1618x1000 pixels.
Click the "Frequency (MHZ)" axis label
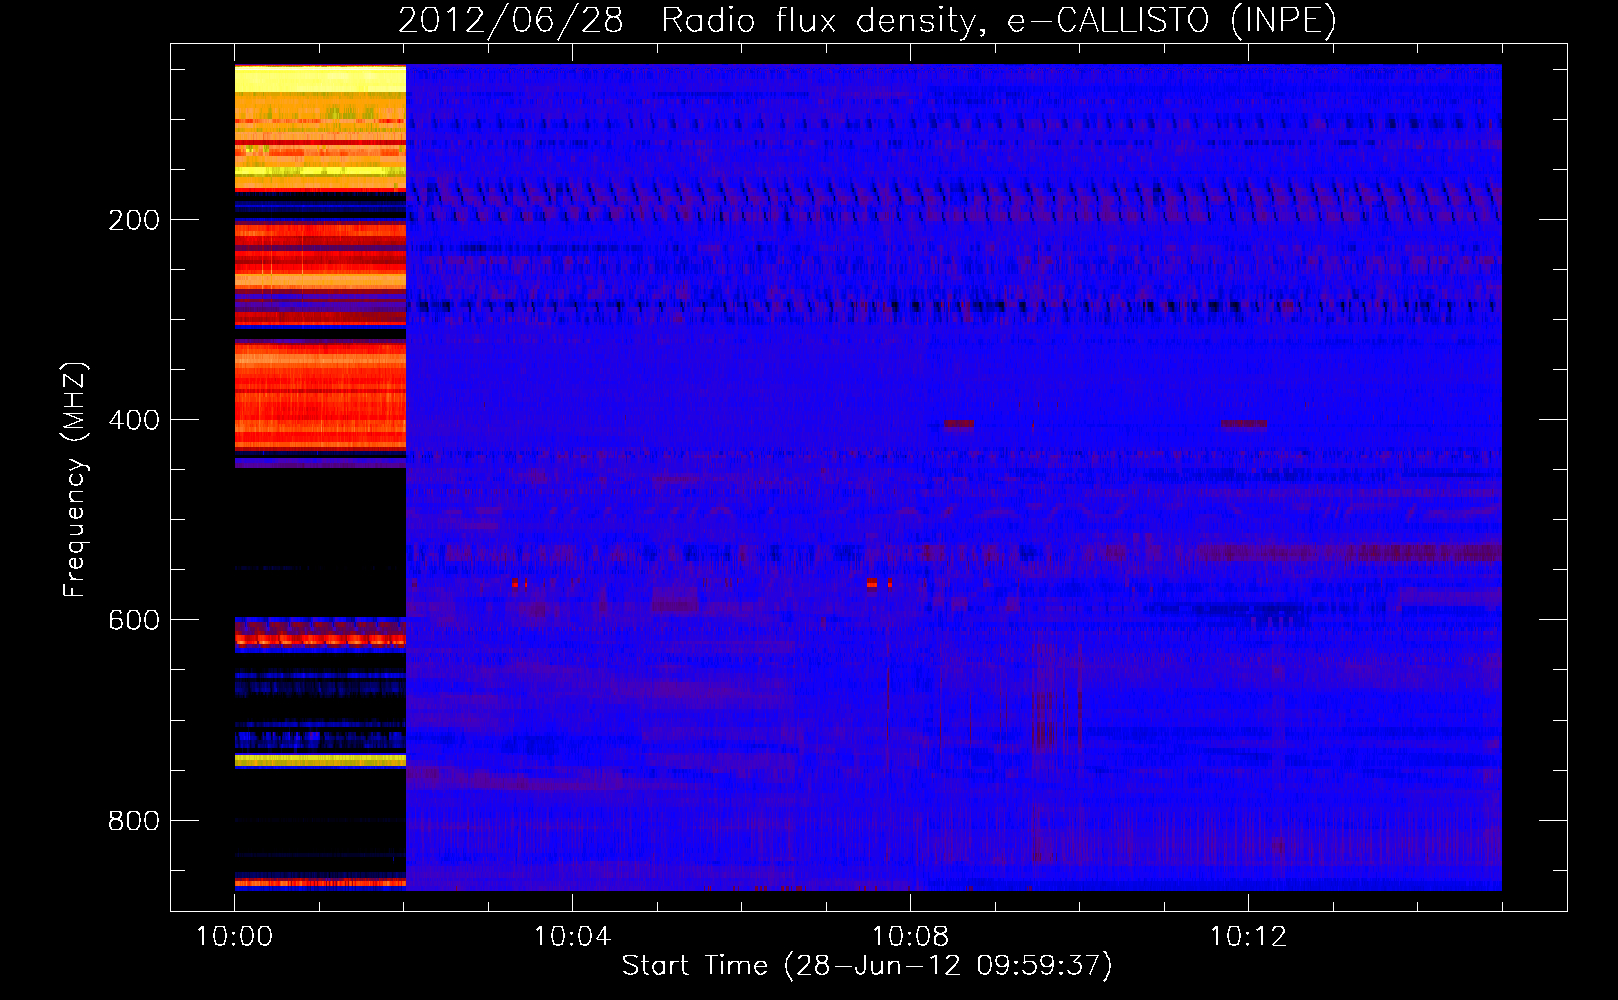[x=75, y=480]
